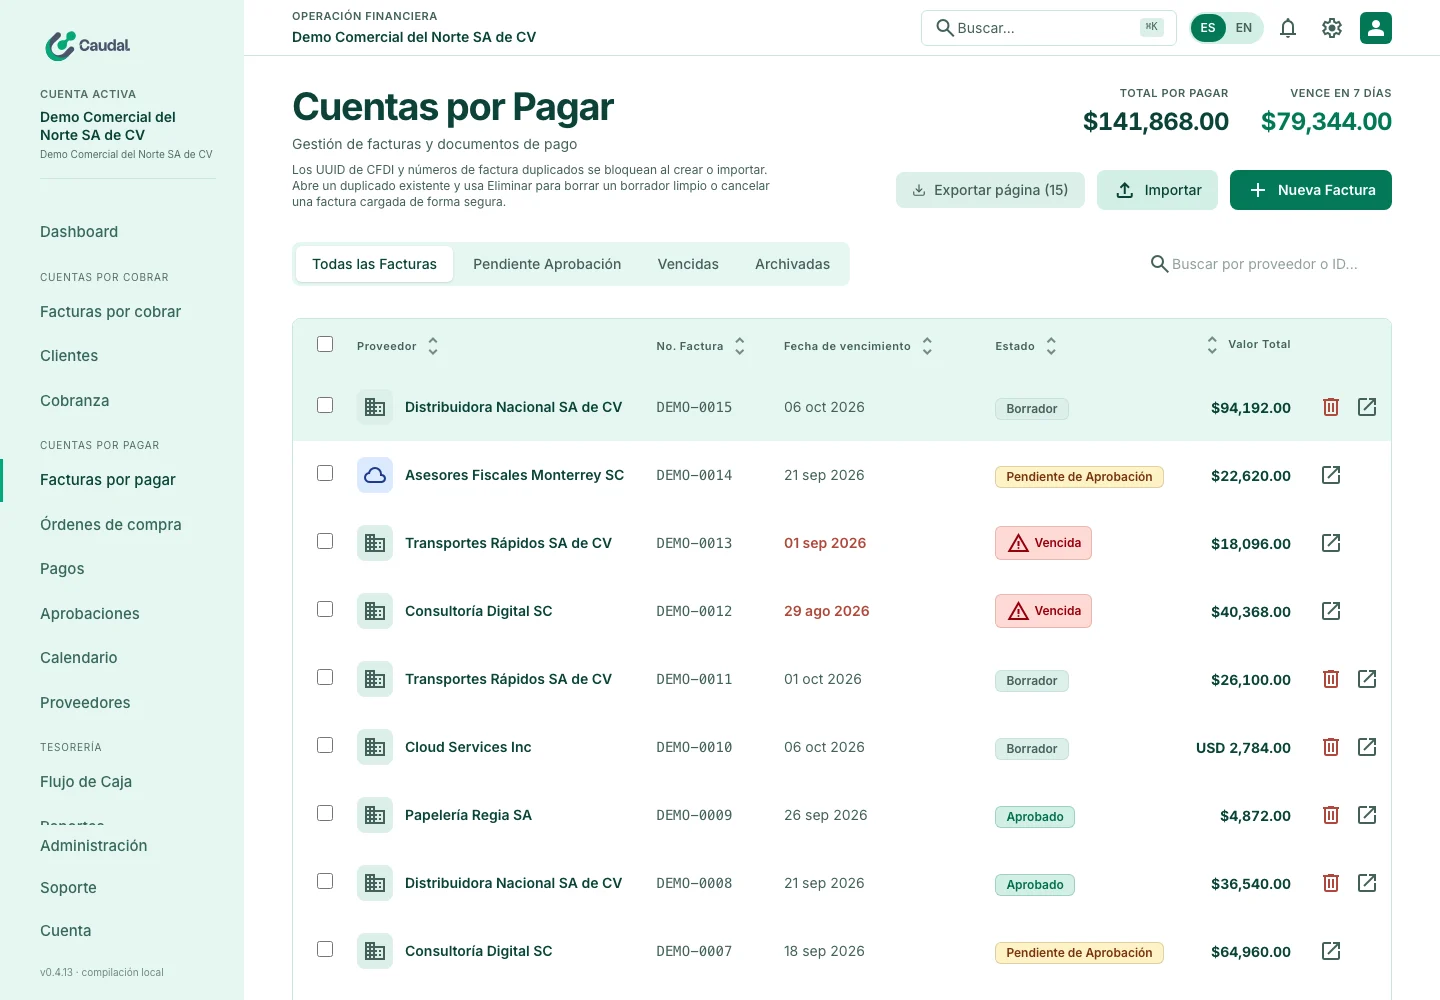Tick the Cloud Services Inc checkbox
The image size is (1440, 1000).
tap(325, 745)
